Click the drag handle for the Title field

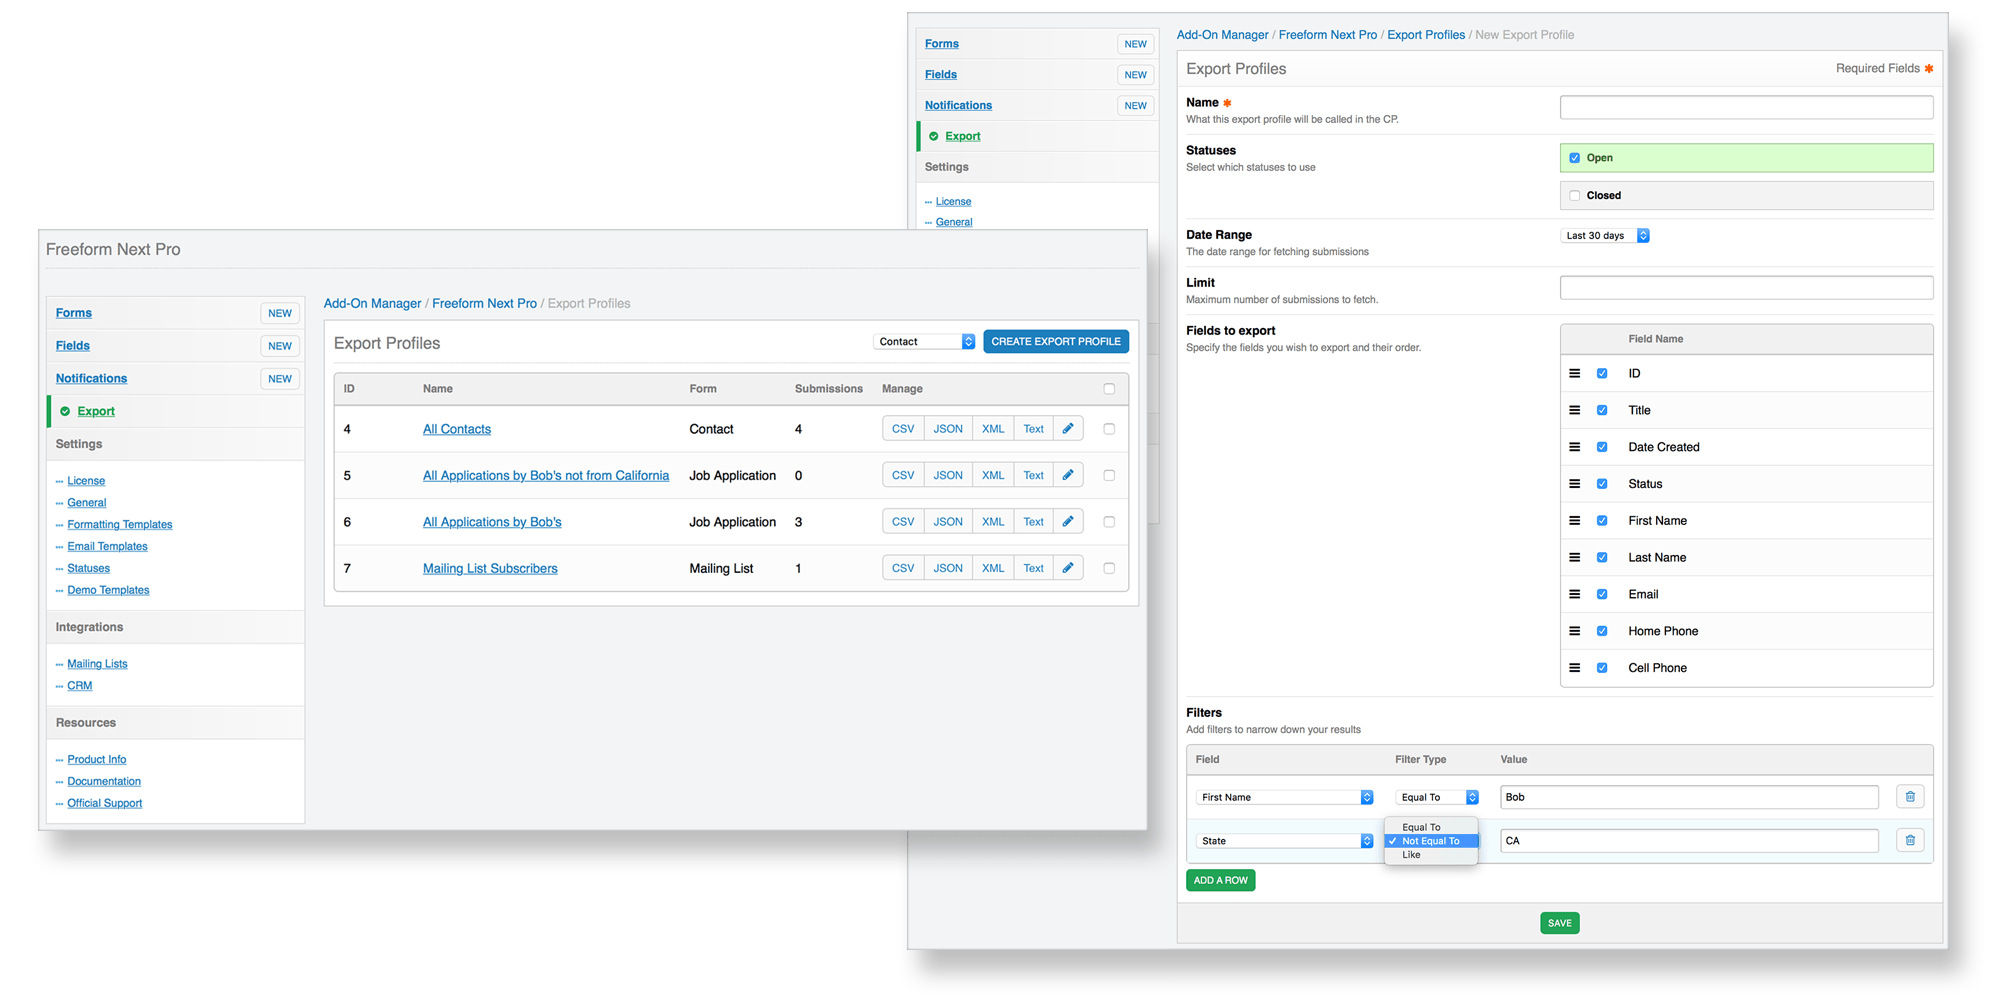[x=1575, y=410]
